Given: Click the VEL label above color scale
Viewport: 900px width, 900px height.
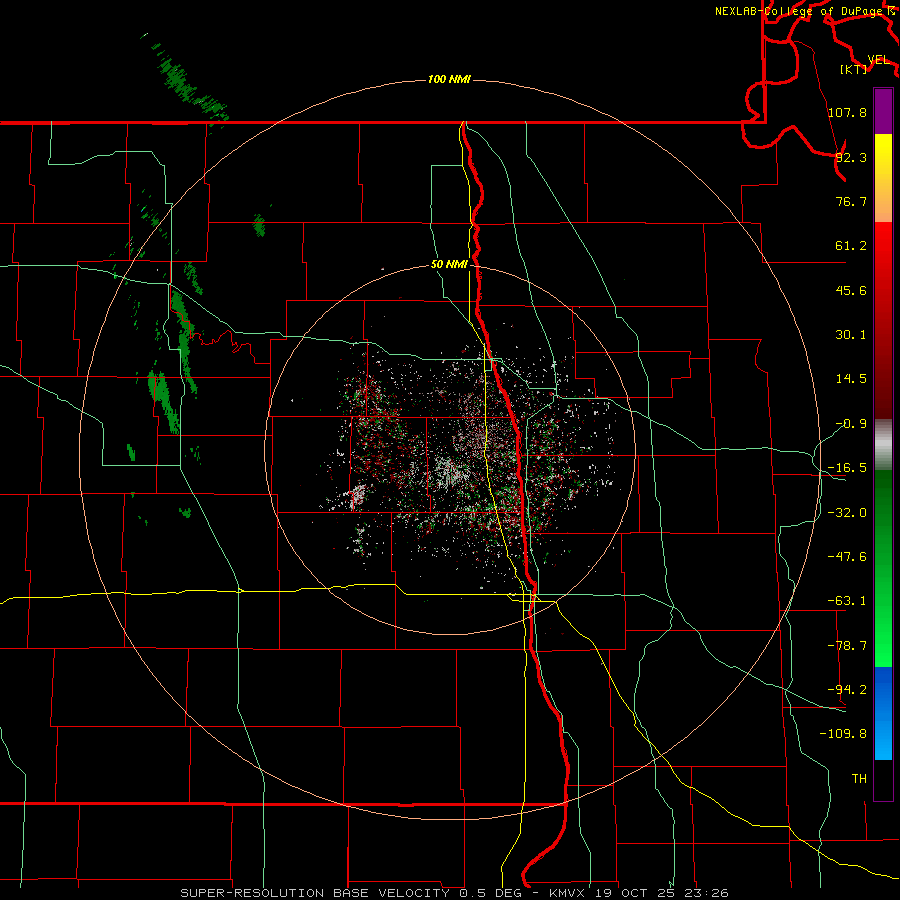Looking at the screenshot, I should [x=878, y=60].
